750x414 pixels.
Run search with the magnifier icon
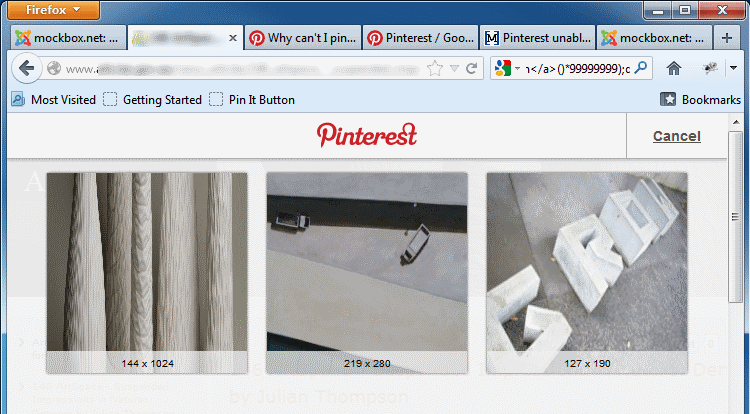[640, 68]
